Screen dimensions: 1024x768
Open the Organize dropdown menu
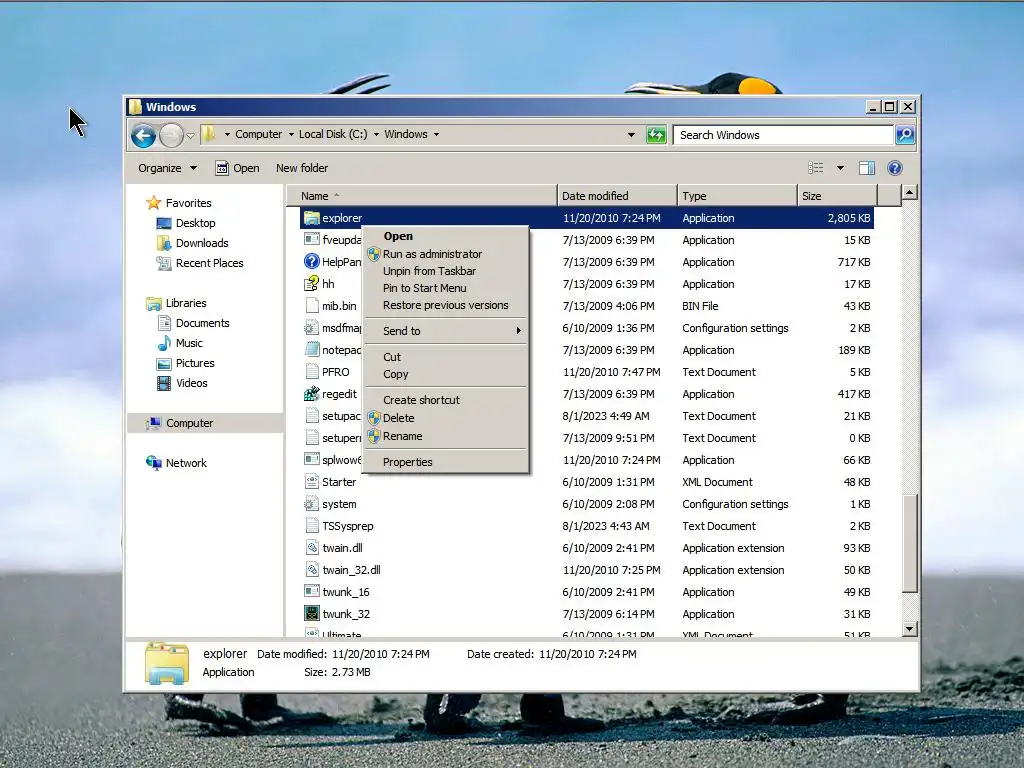pyautogui.click(x=167, y=168)
